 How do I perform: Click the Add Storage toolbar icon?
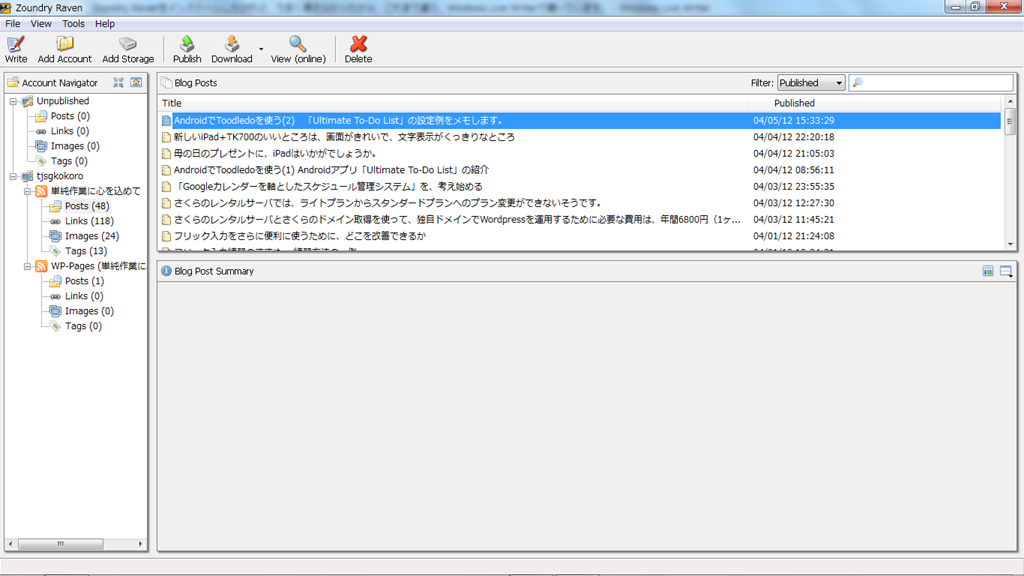pos(128,44)
